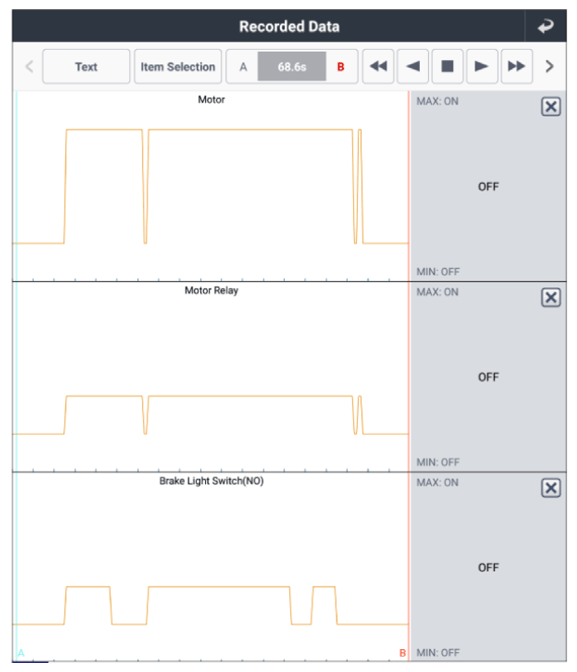Select cursor B in the toolbar
Screen dimensions: 577x672
click(x=341, y=67)
